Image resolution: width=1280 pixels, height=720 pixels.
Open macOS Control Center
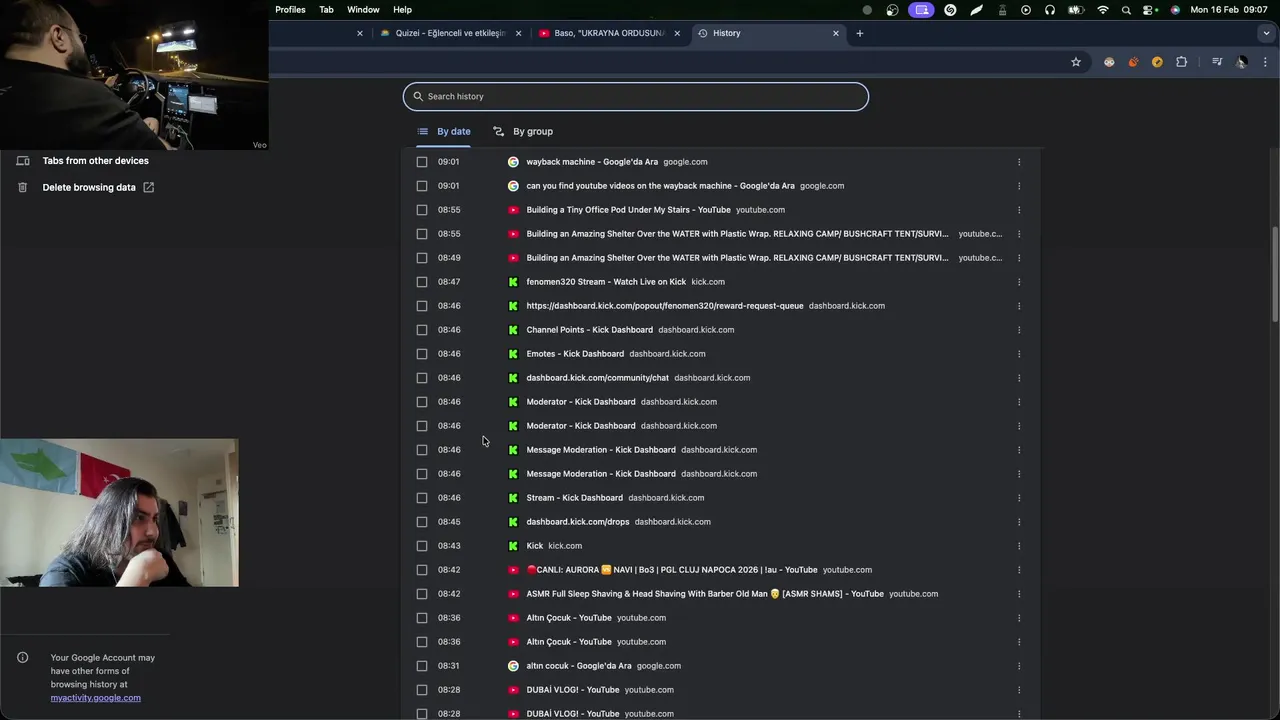[1150, 9]
